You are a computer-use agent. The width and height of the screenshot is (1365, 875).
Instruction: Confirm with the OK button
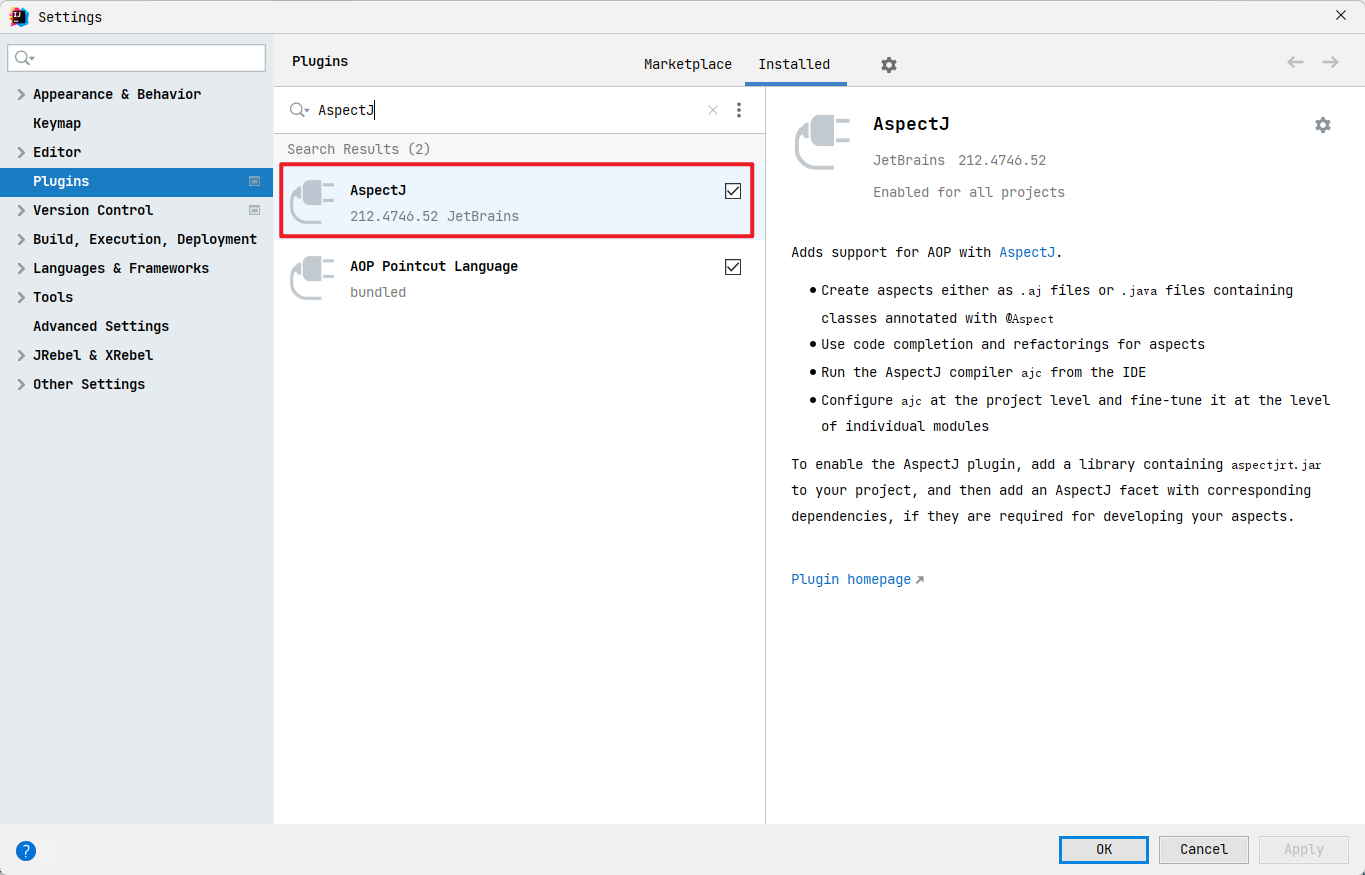click(1104, 849)
